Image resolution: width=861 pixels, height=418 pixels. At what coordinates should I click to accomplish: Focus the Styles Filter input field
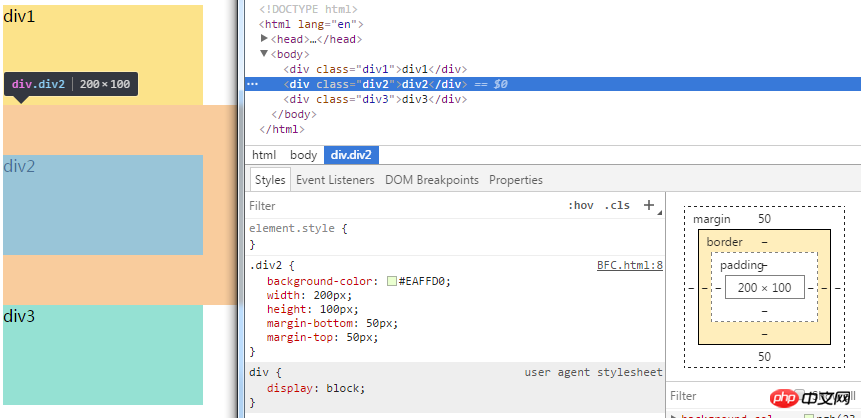tap(400, 206)
